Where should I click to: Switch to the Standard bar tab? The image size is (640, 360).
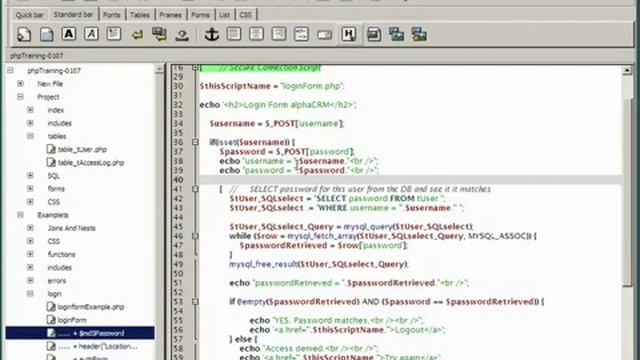(73, 15)
